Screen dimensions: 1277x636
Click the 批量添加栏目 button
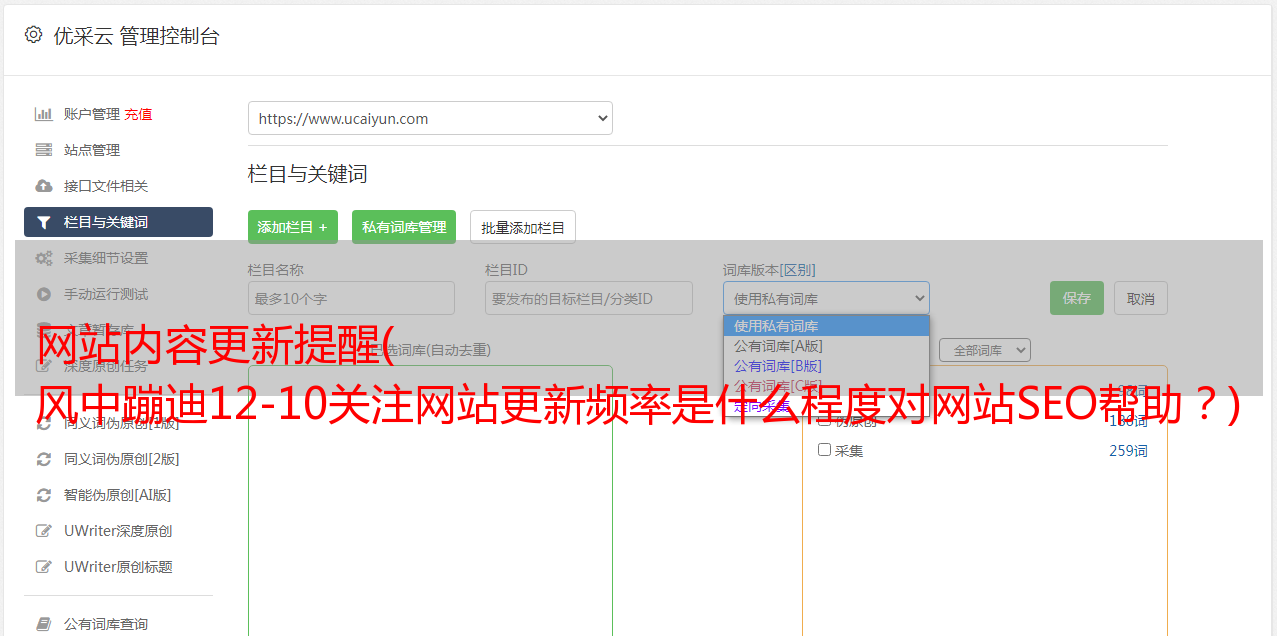click(523, 227)
